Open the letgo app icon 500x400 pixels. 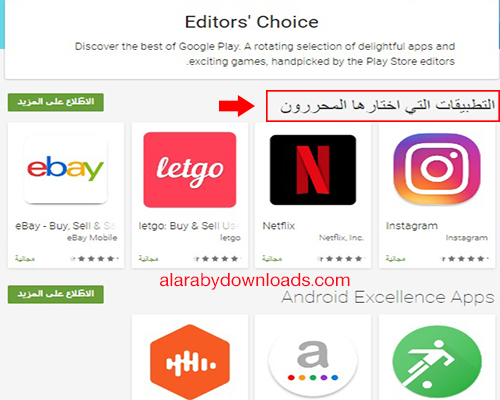point(190,170)
